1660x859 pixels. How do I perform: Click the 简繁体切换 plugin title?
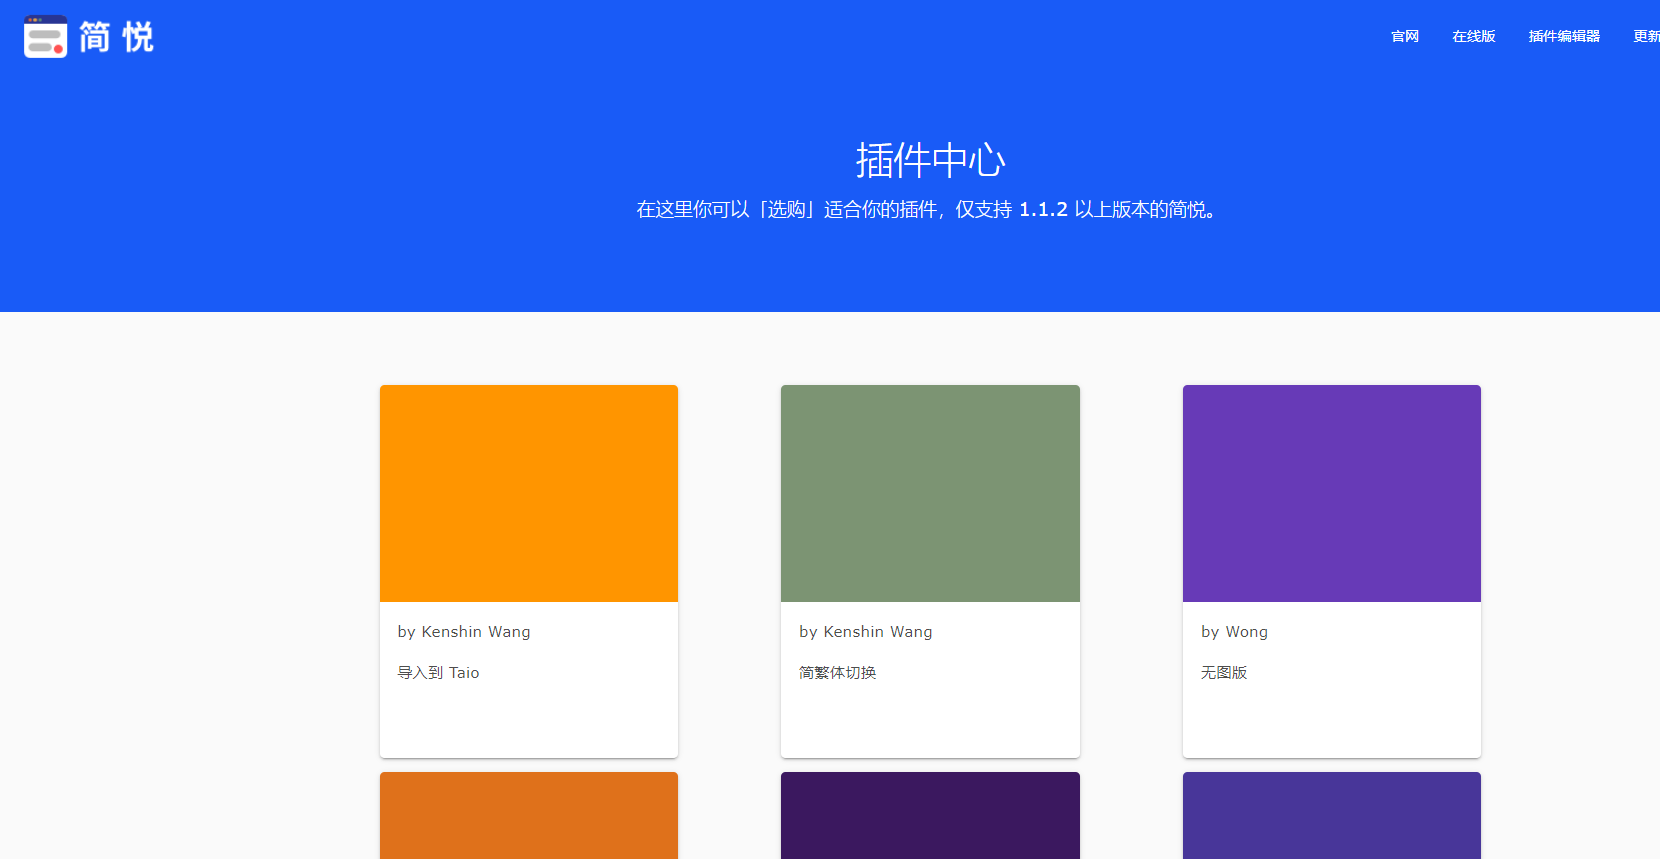point(838,673)
